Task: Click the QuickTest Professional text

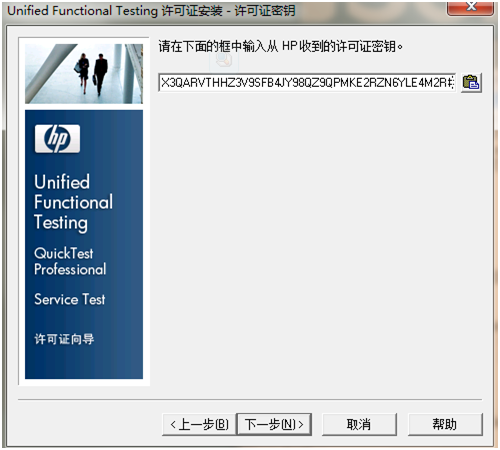Action: (x=70, y=262)
